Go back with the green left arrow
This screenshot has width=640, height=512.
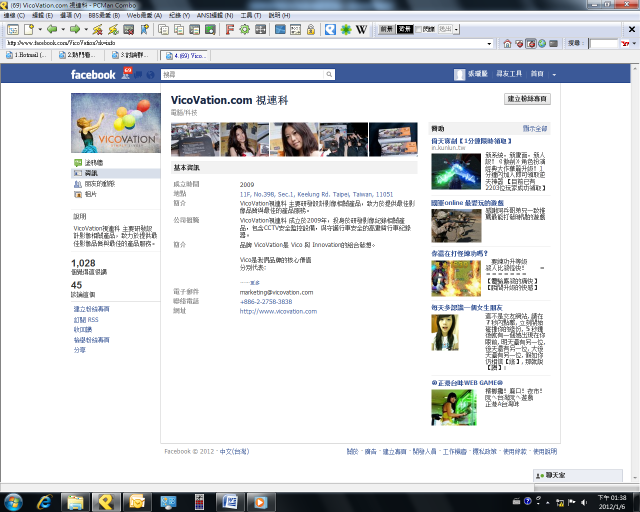[52, 29]
